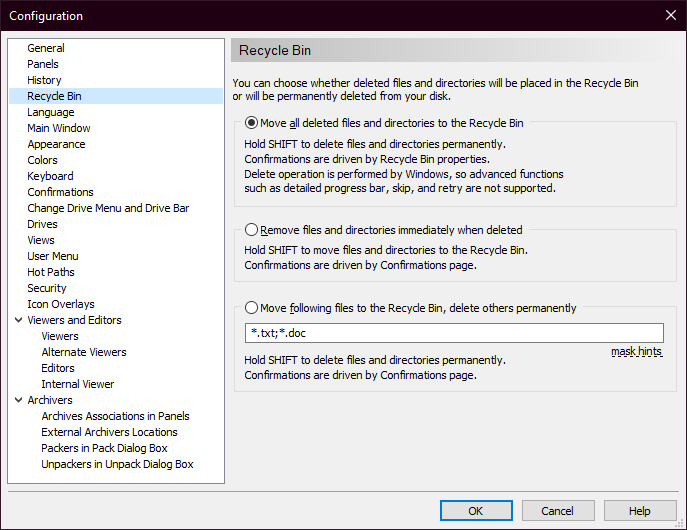This screenshot has height=530, width=687.
Task: Select 'Move all deleted files' radio option
Action: click(252, 124)
